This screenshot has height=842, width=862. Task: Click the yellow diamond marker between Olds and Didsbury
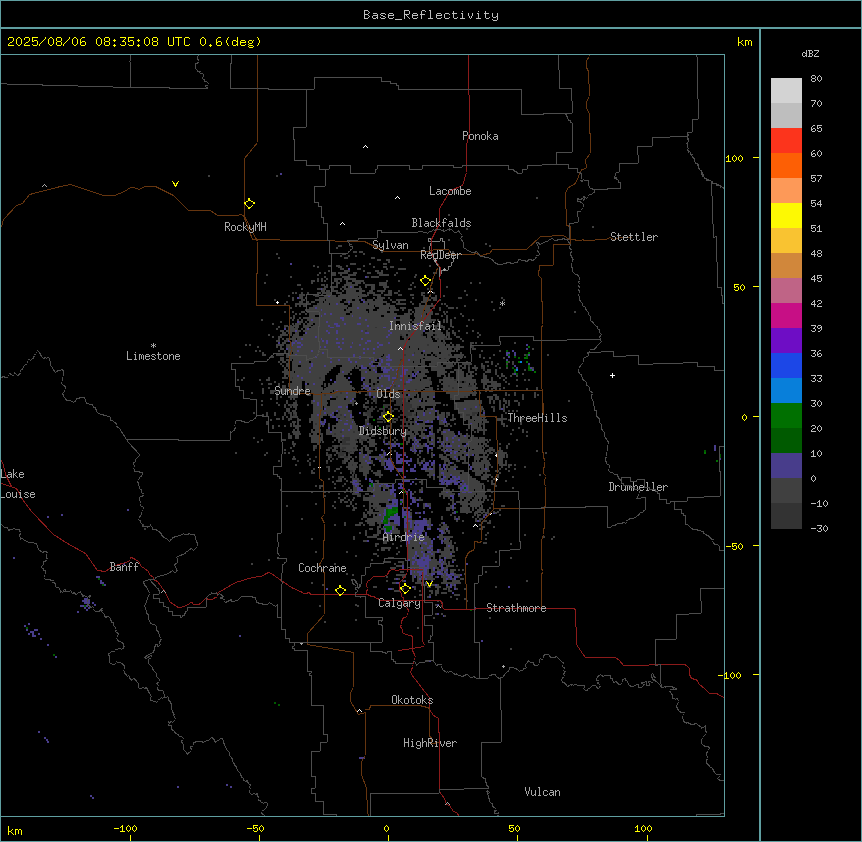click(388, 417)
